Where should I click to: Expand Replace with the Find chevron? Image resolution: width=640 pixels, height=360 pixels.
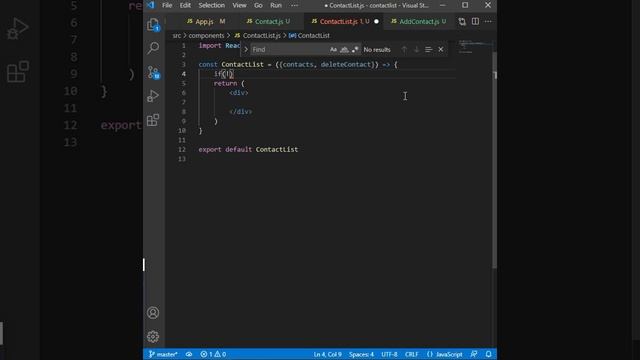coord(246,49)
